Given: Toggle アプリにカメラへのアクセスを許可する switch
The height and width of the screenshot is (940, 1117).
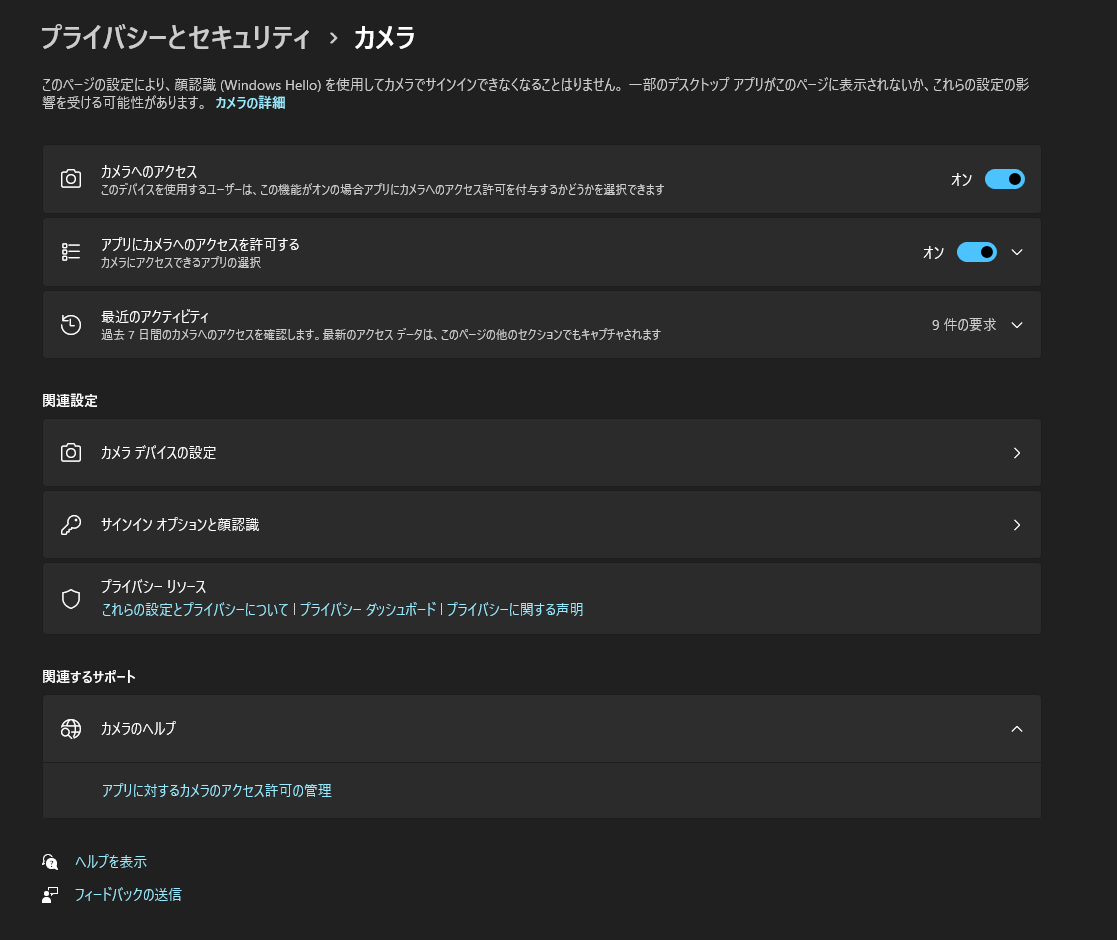Looking at the screenshot, I should click(x=976, y=252).
